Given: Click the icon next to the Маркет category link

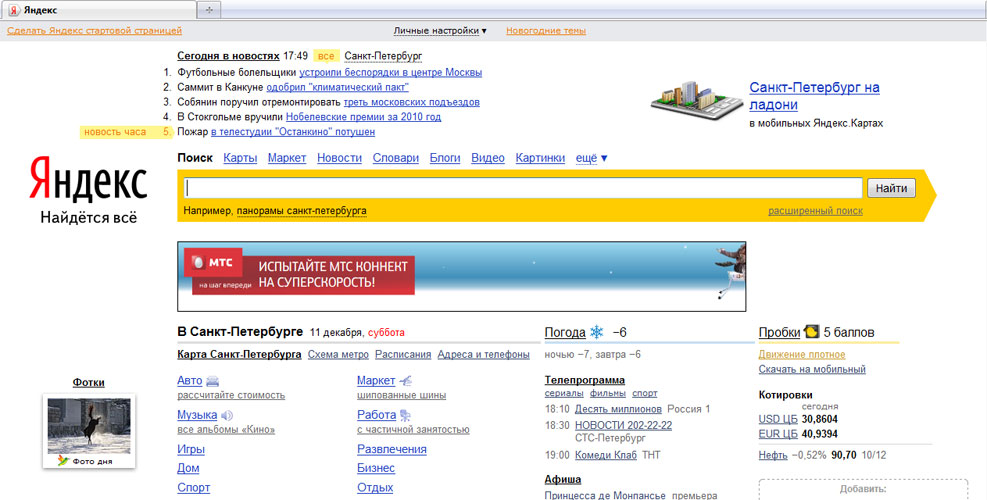Looking at the screenshot, I should pyautogui.click(x=405, y=381).
